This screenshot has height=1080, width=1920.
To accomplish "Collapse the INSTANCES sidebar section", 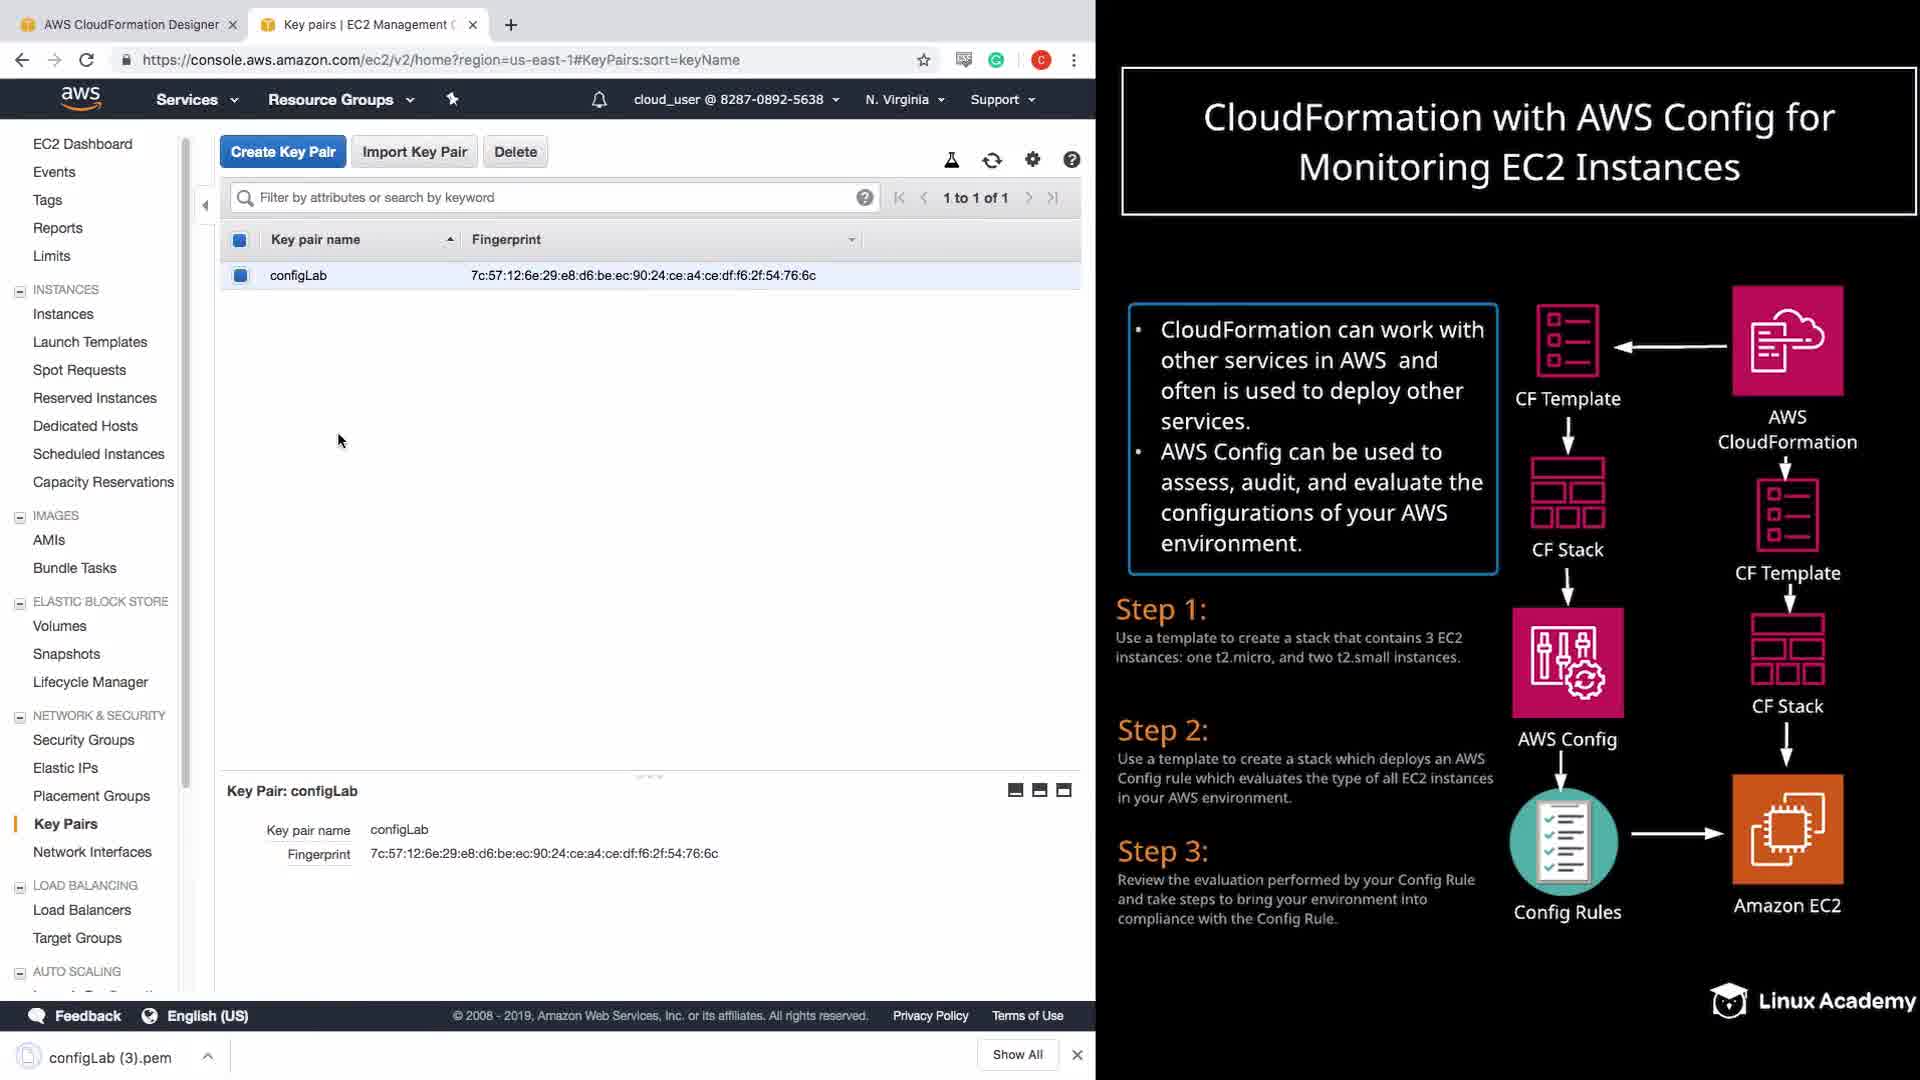I will (x=19, y=291).
